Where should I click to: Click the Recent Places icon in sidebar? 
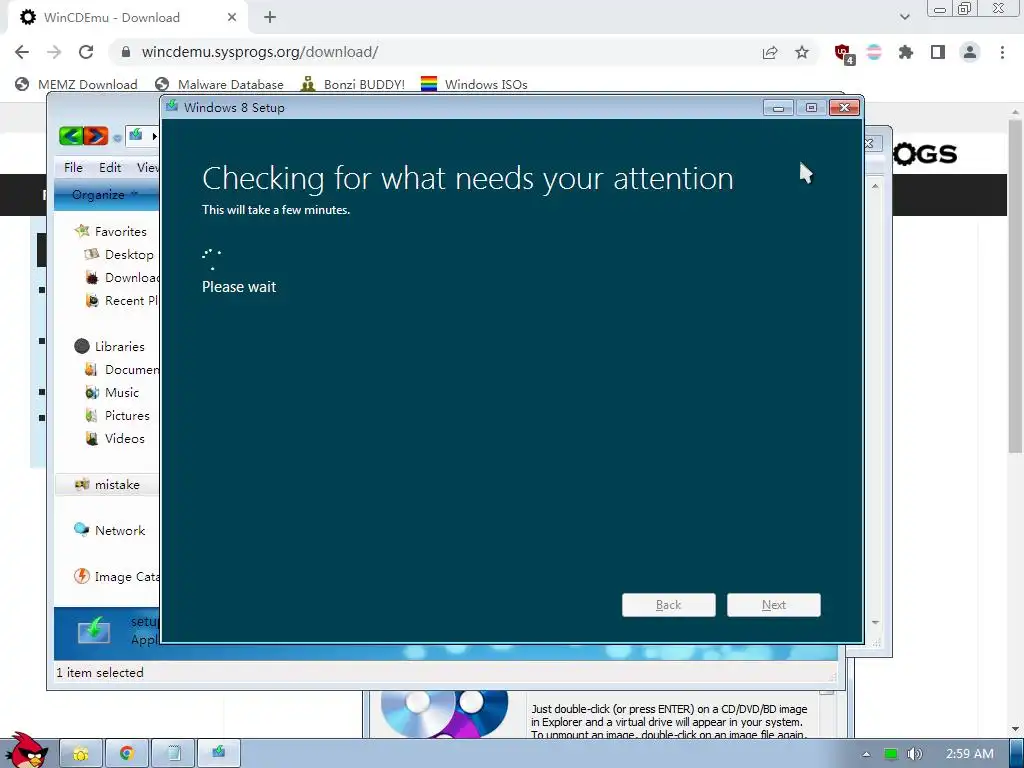92,300
